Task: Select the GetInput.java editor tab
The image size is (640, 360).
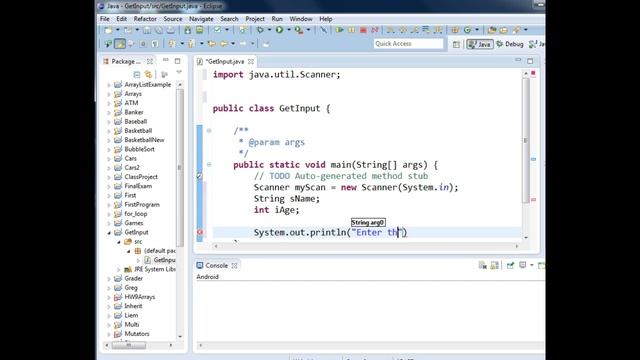Action: [x=224, y=61]
